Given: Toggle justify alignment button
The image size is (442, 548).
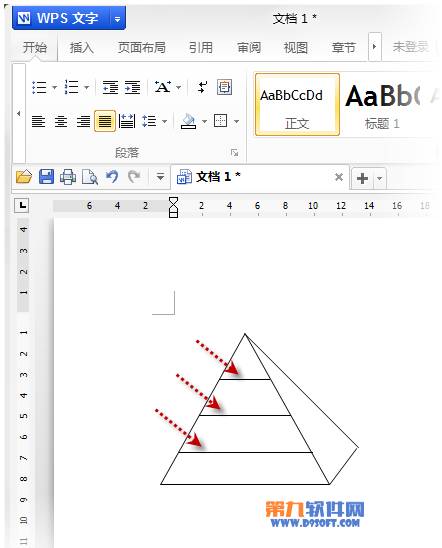Looking at the screenshot, I should 105,121.
